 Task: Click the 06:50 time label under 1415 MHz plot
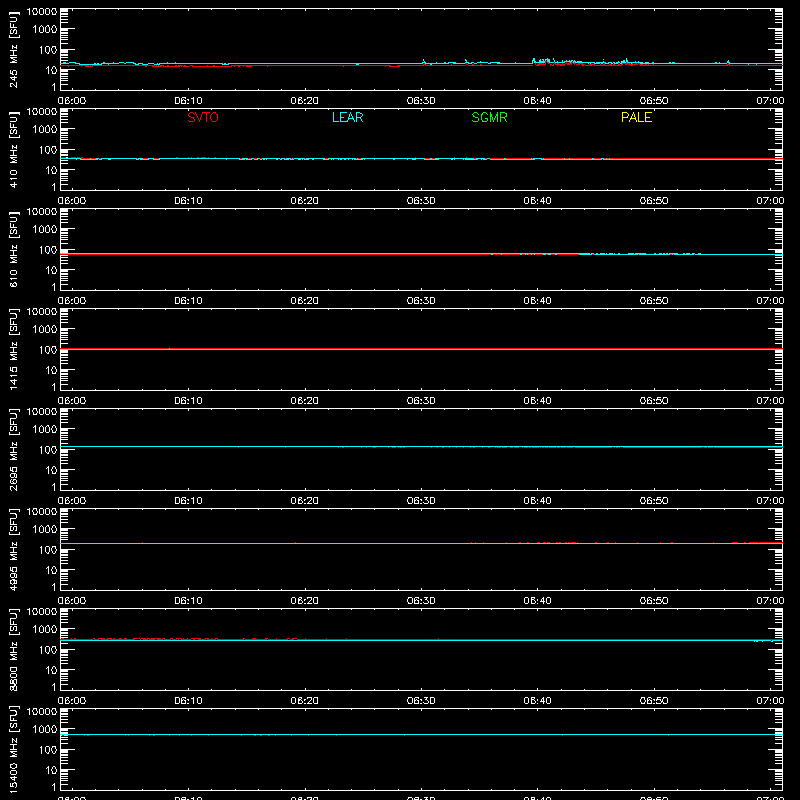click(x=654, y=401)
